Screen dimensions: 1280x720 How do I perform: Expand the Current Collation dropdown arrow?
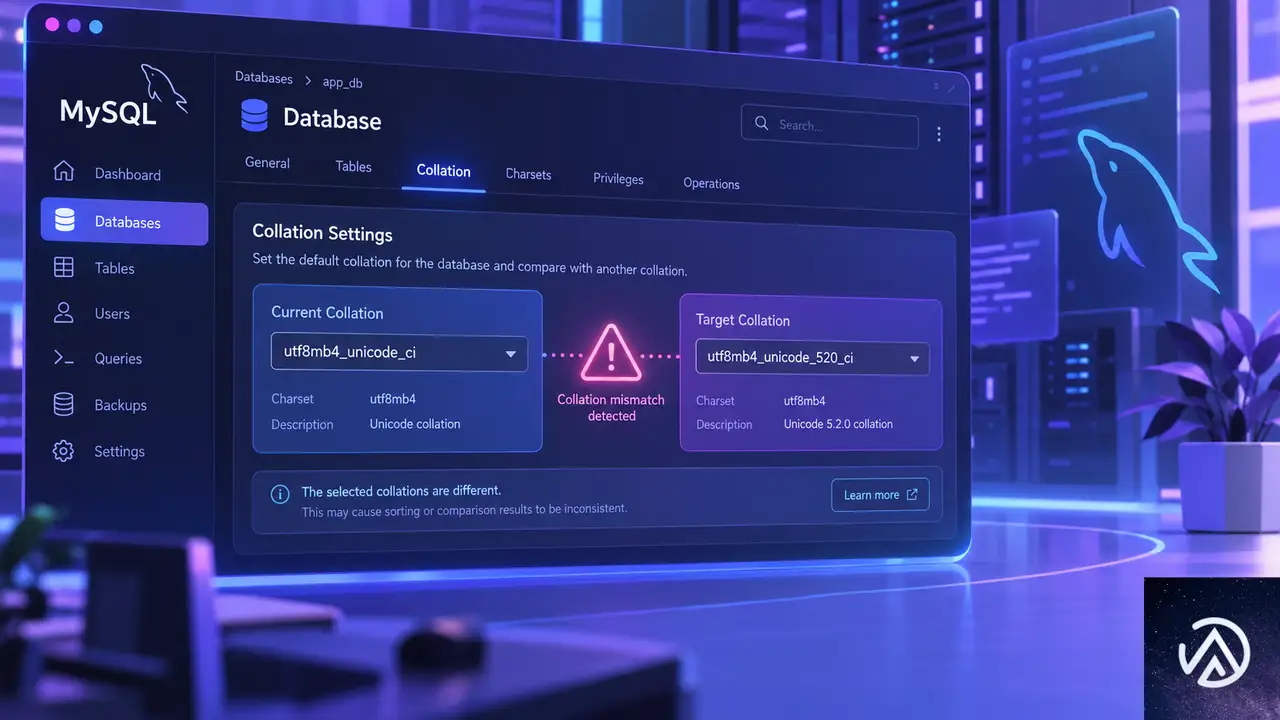pyautogui.click(x=511, y=353)
